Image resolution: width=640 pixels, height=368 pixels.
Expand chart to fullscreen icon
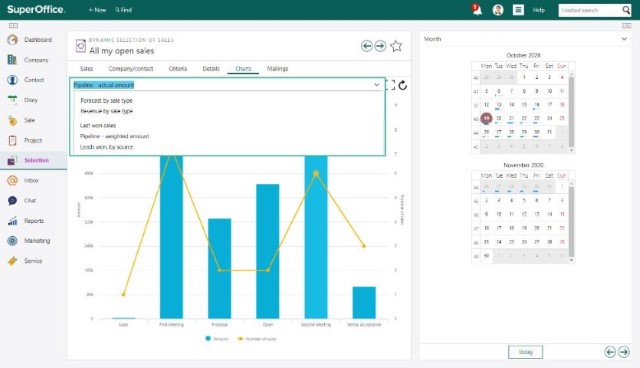point(391,85)
